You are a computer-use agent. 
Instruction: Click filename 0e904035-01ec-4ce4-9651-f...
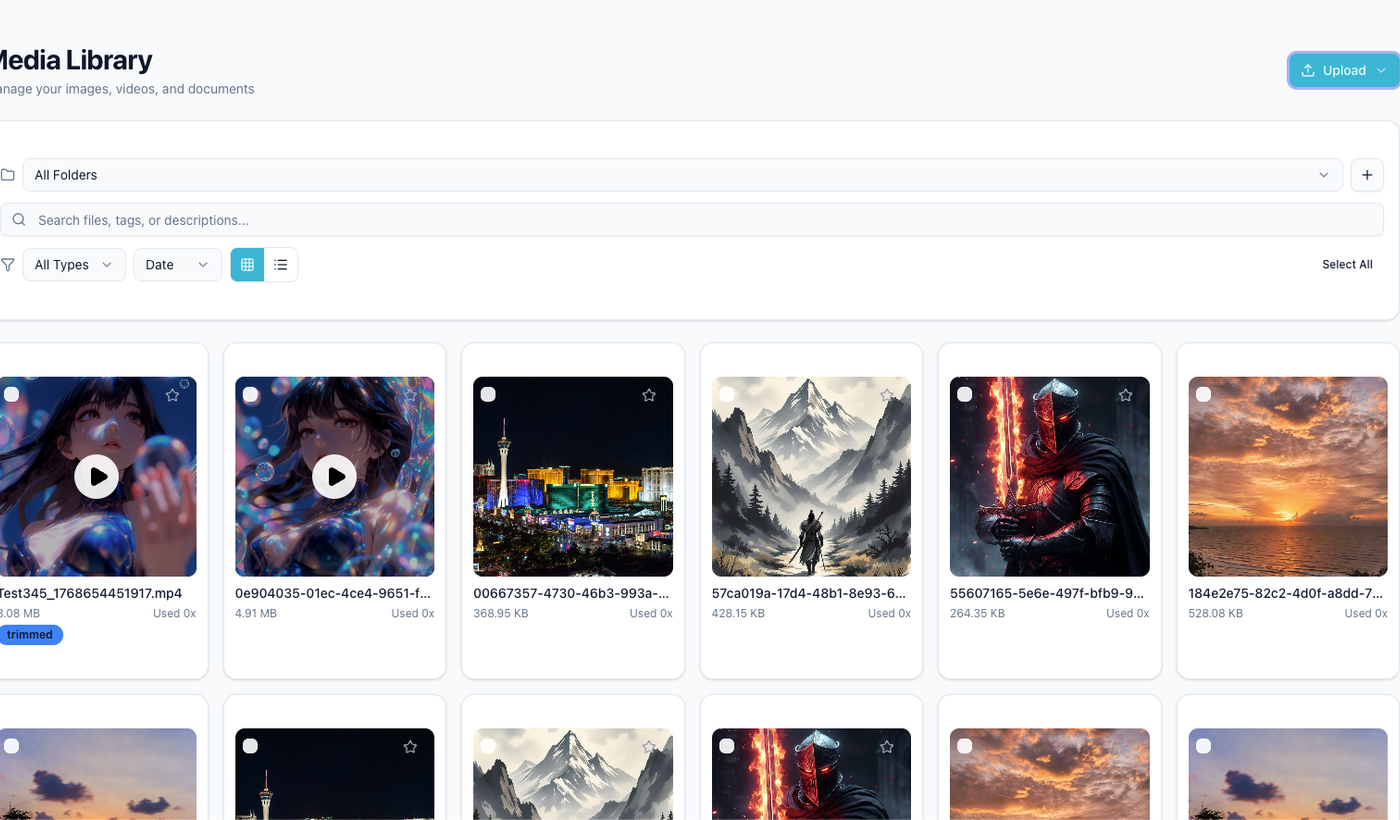pos(333,593)
